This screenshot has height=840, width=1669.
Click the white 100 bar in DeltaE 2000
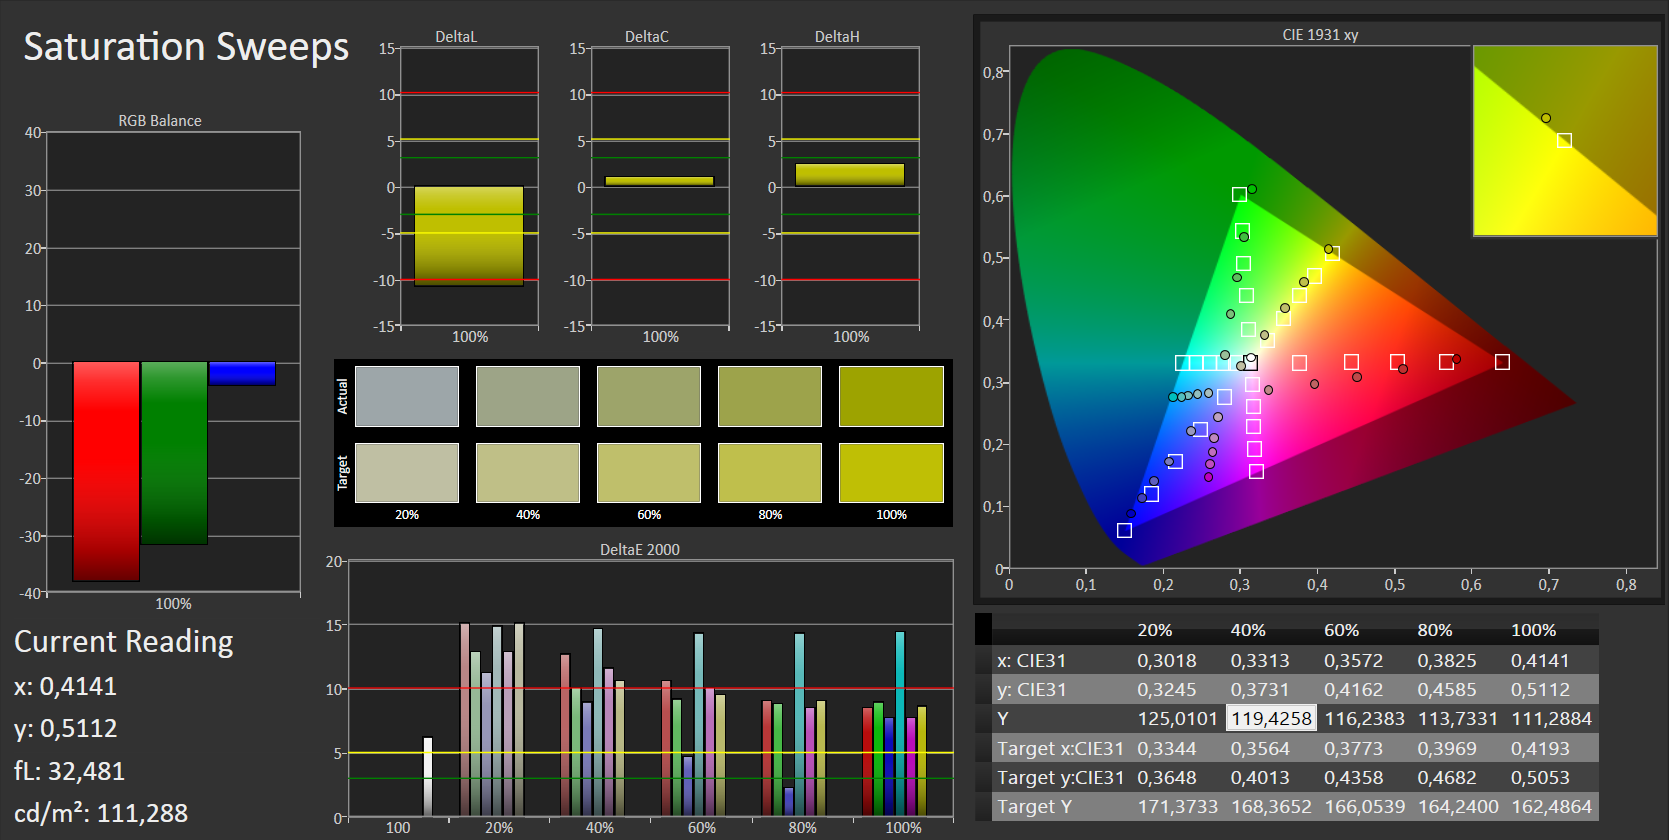click(428, 777)
